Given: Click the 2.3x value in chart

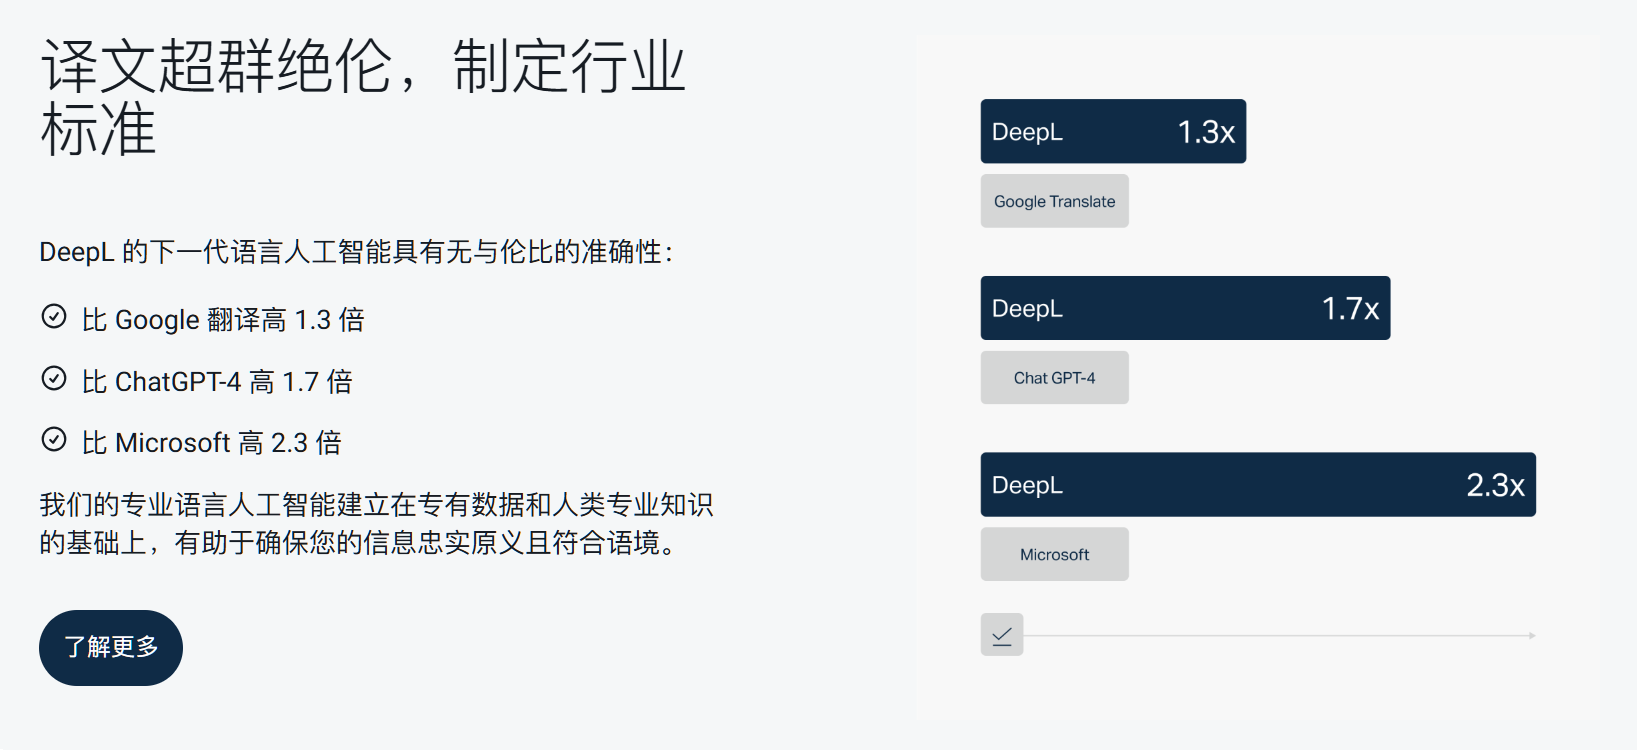Looking at the screenshot, I should (x=1495, y=486).
